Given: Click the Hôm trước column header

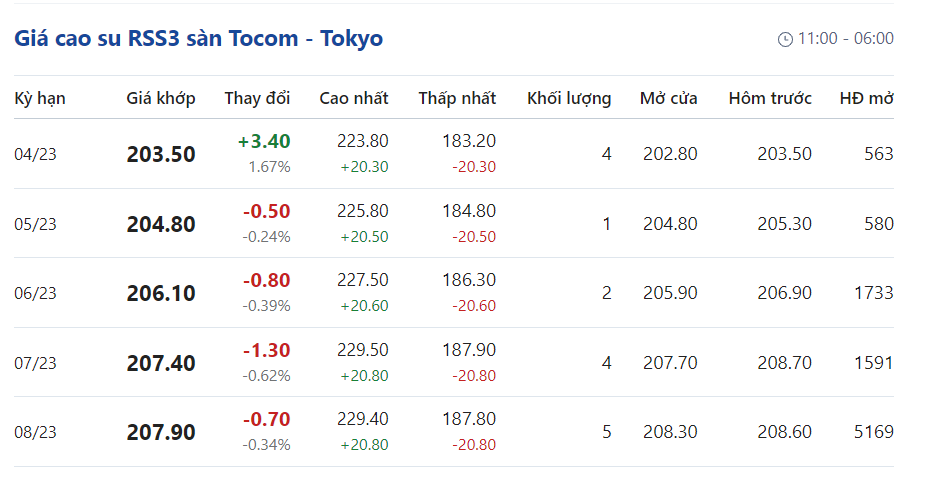Looking at the screenshot, I should pos(770,98).
